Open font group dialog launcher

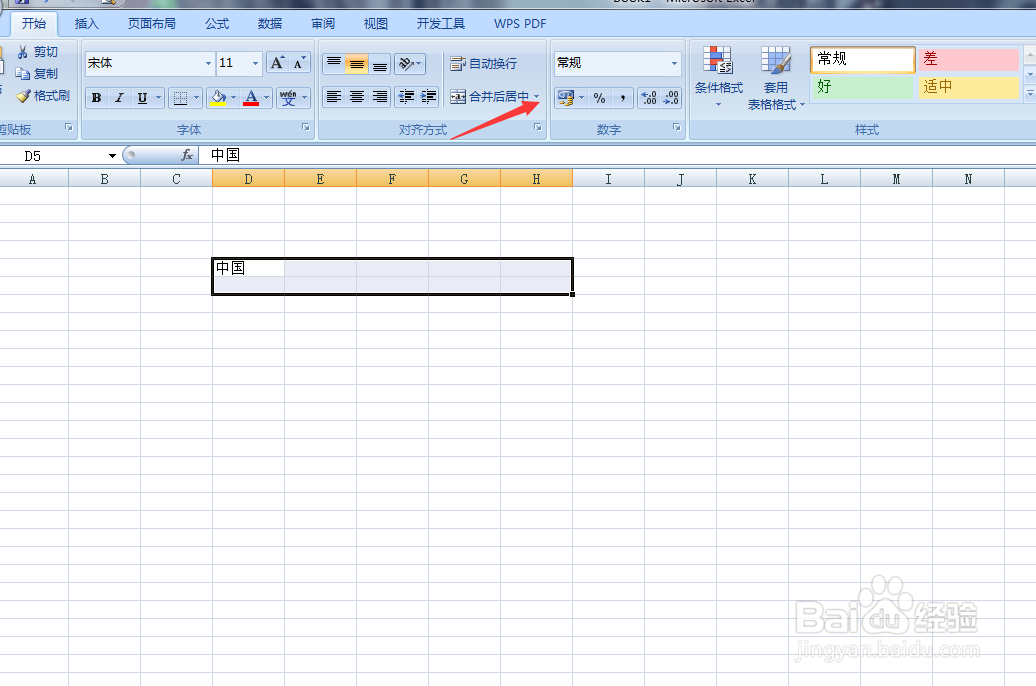point(306,127)
